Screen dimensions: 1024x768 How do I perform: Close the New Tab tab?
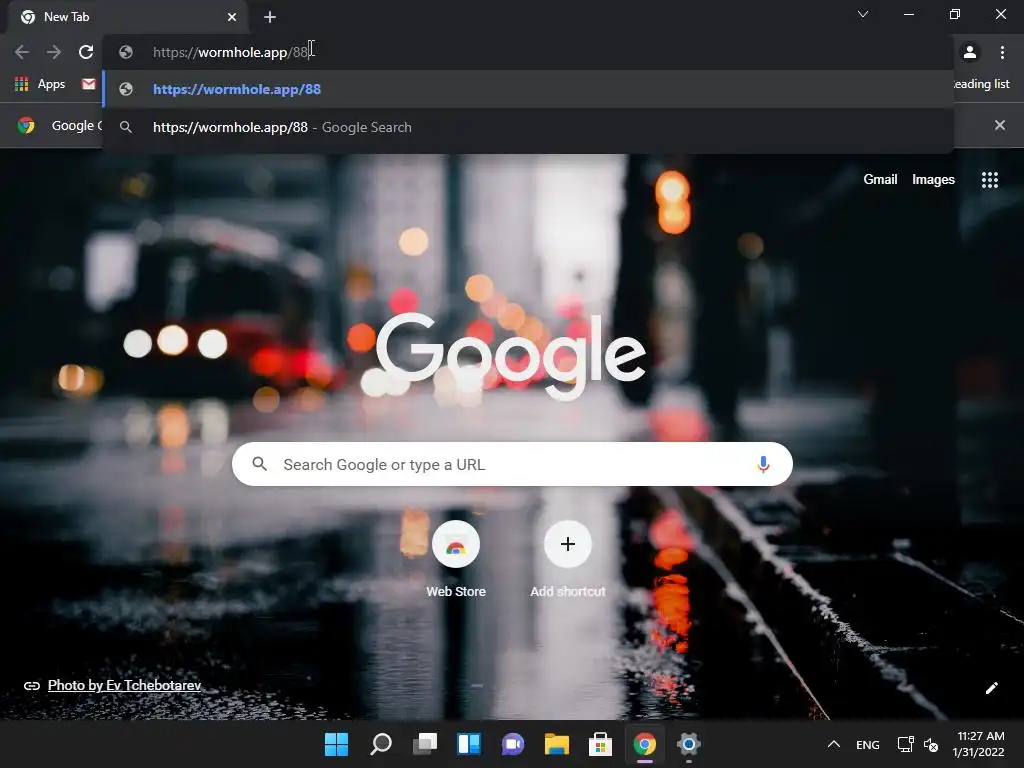tap(232, 17)
